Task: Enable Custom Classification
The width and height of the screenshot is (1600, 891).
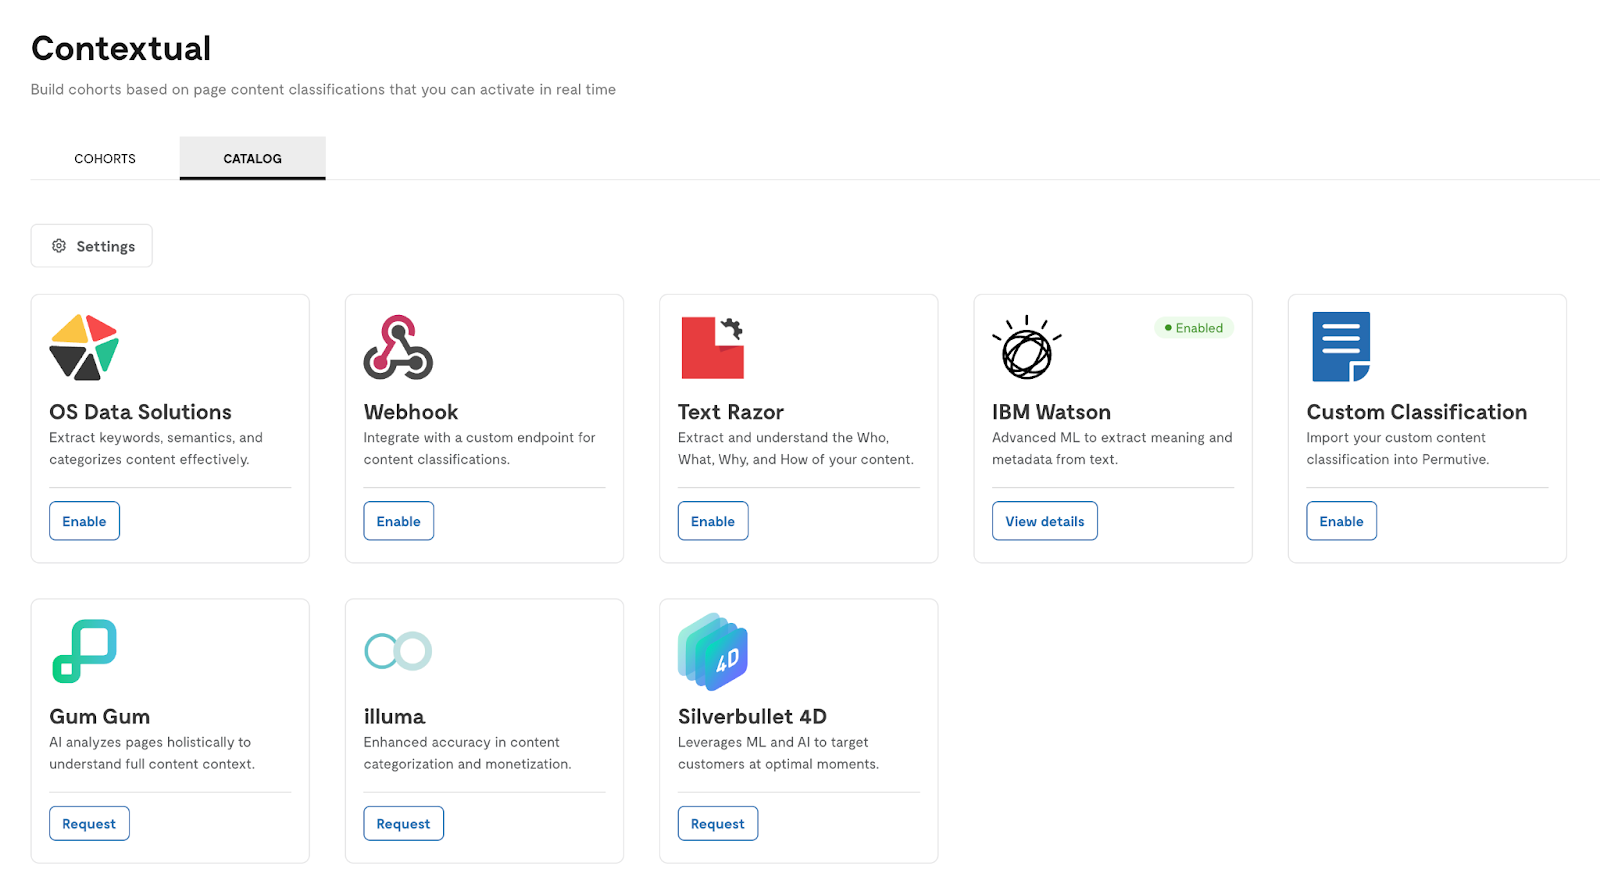Action: (x=1341, y=521)
